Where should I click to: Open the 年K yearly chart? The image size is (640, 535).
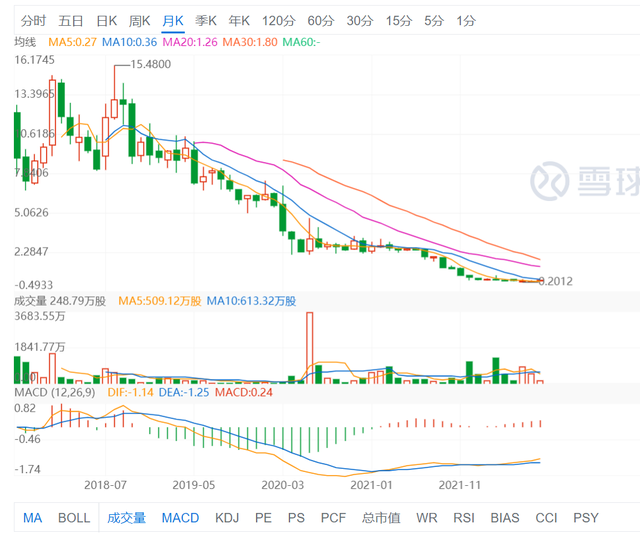click(239, 20)
